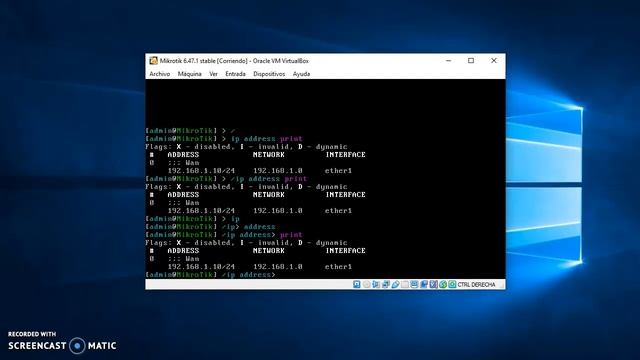Click the display indicator icon in status bar

click(414, 284)
